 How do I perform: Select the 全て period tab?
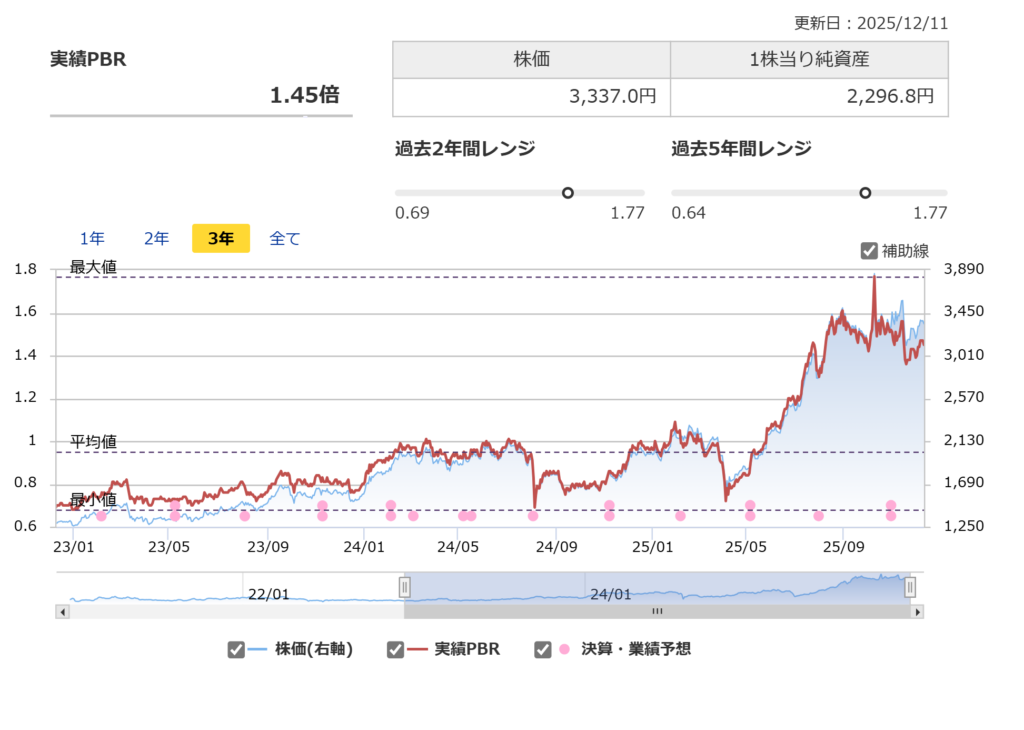pyautogui.click(x=284, y=238)
